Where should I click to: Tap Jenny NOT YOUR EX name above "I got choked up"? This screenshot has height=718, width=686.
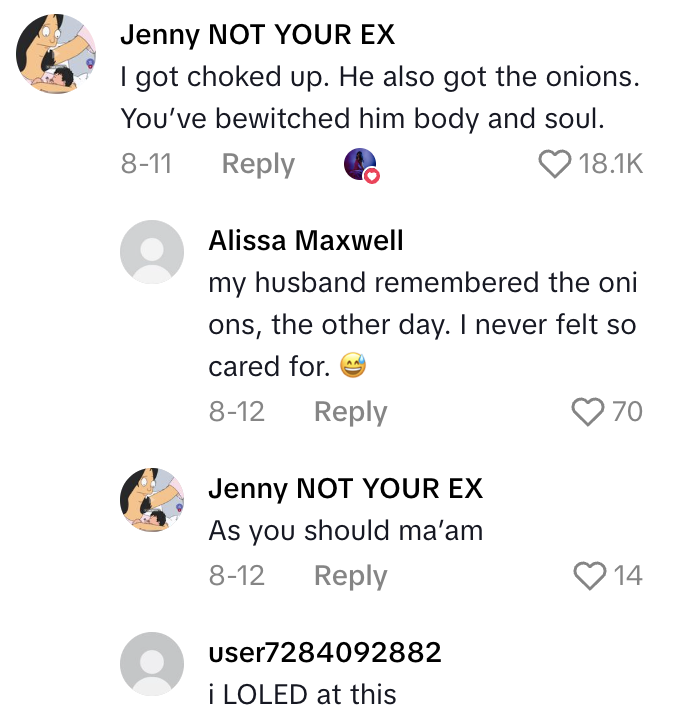coord(257,36)
